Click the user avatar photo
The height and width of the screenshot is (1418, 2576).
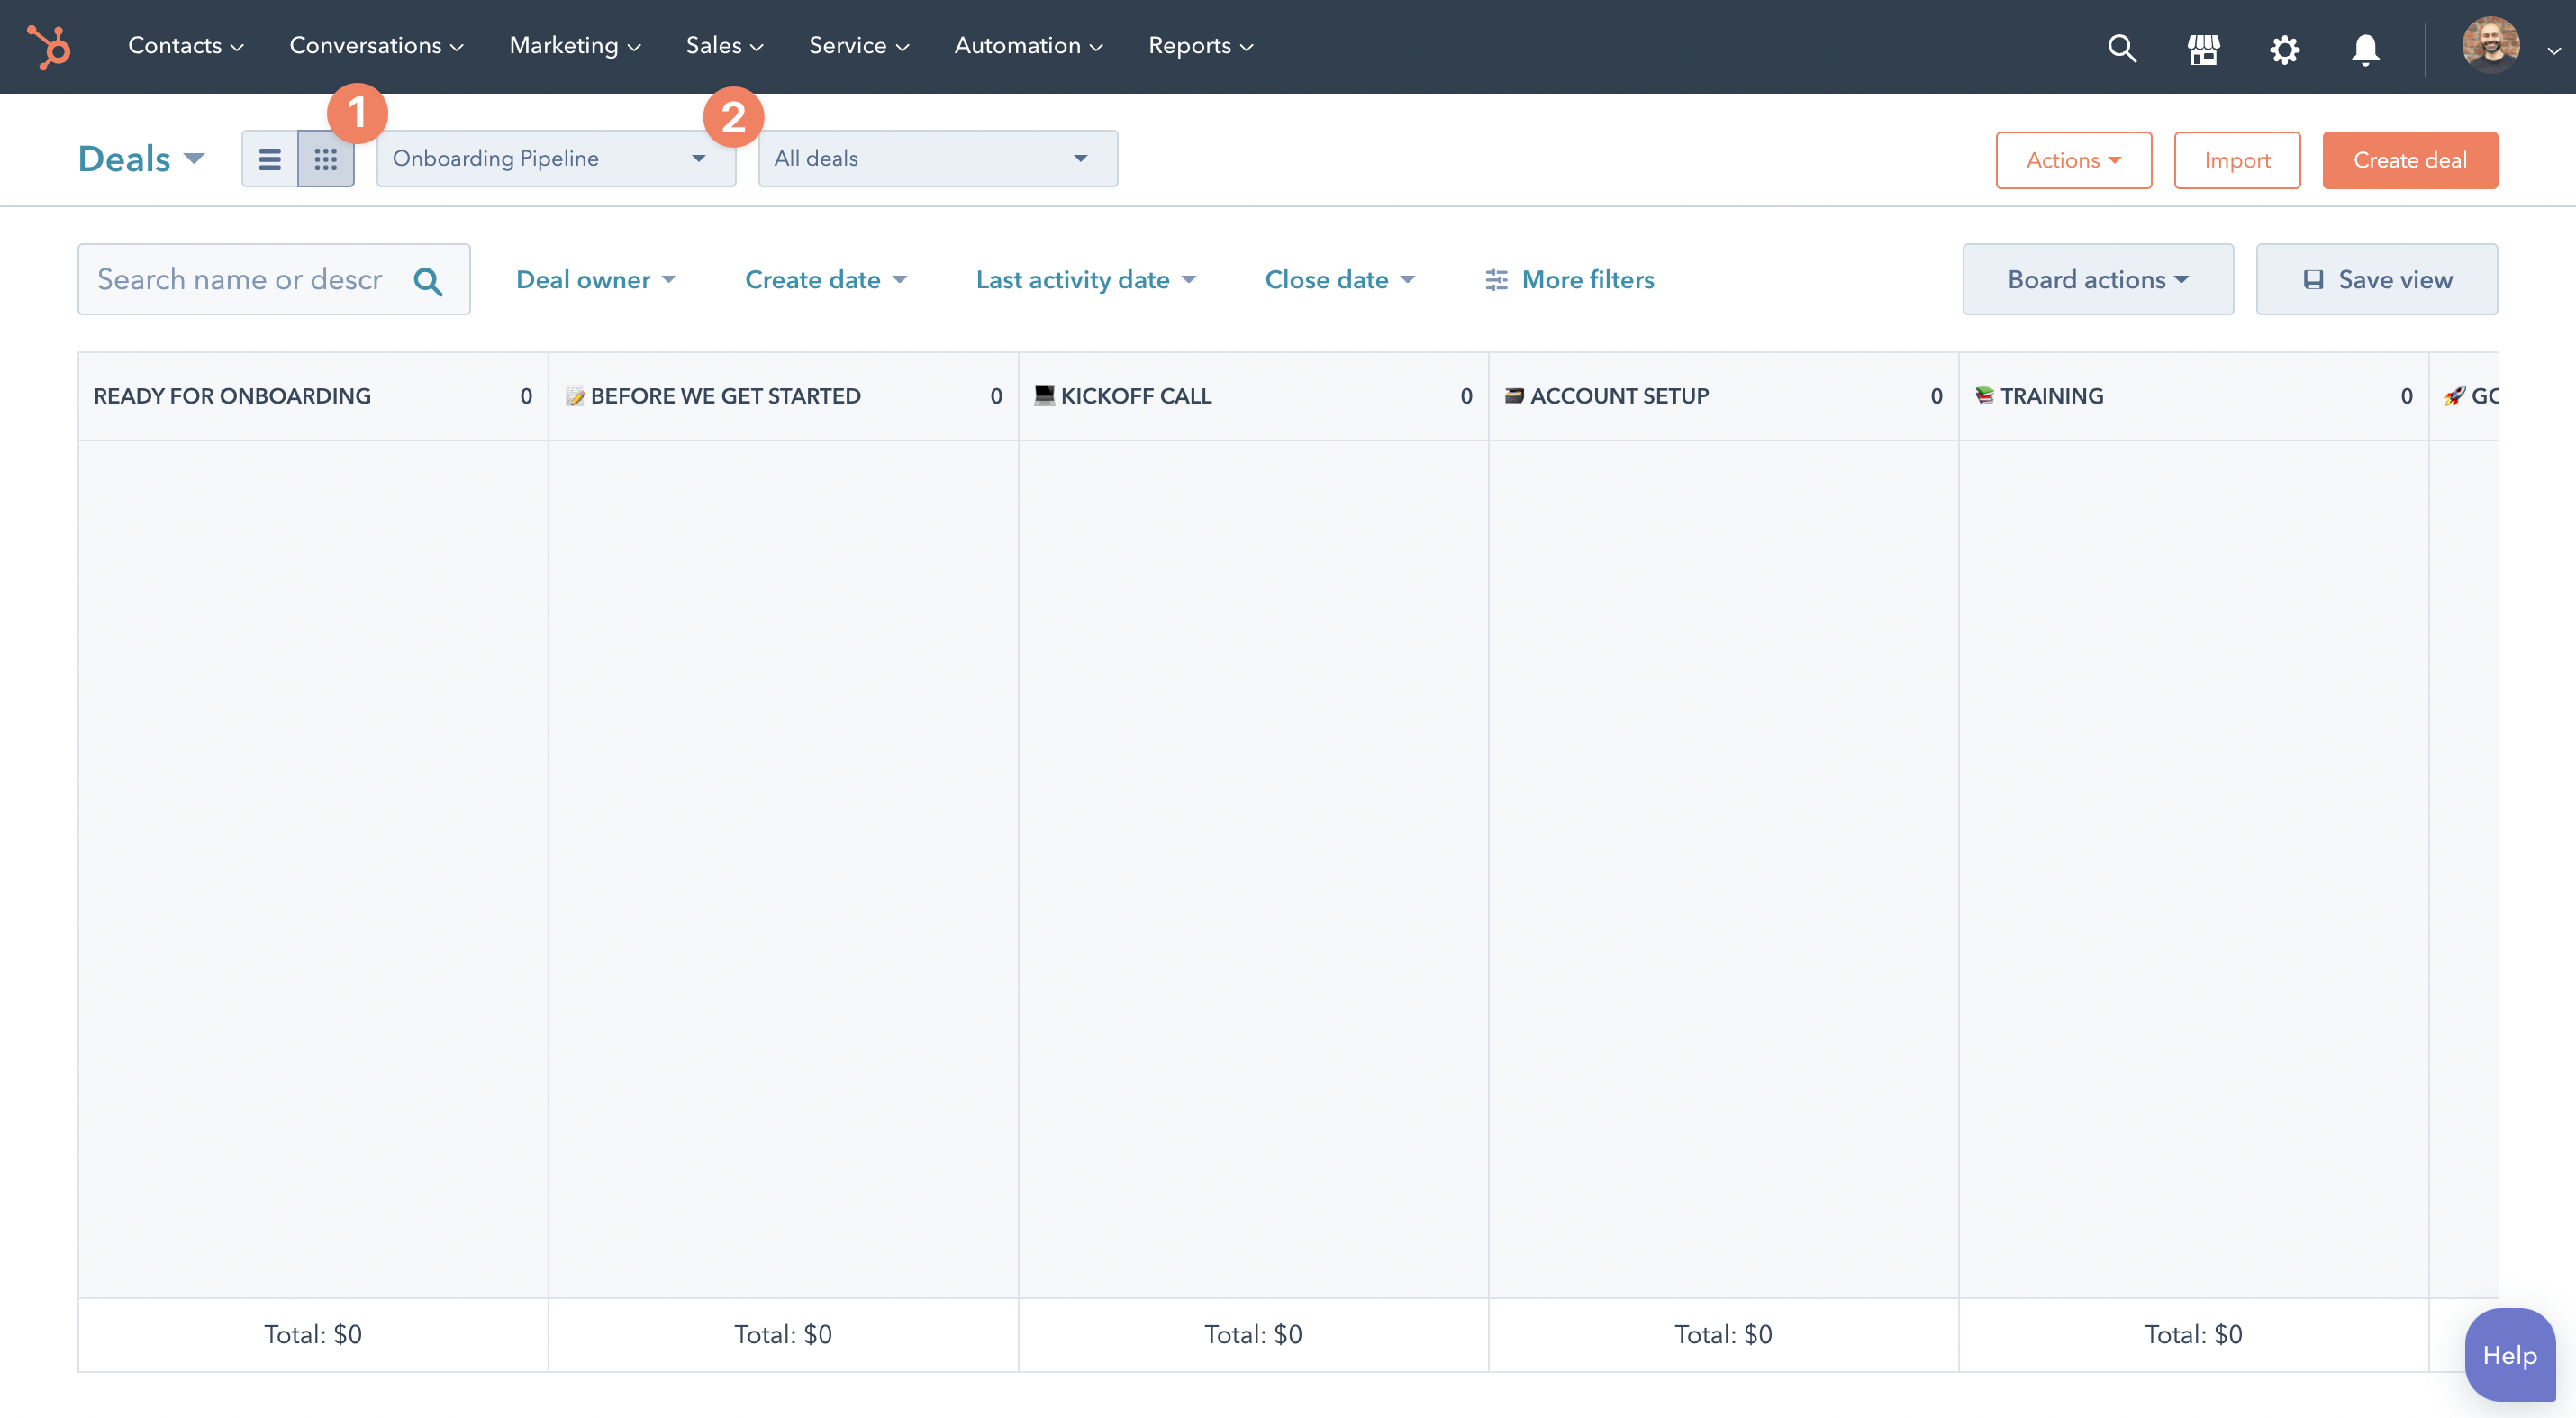point(2489,45)
